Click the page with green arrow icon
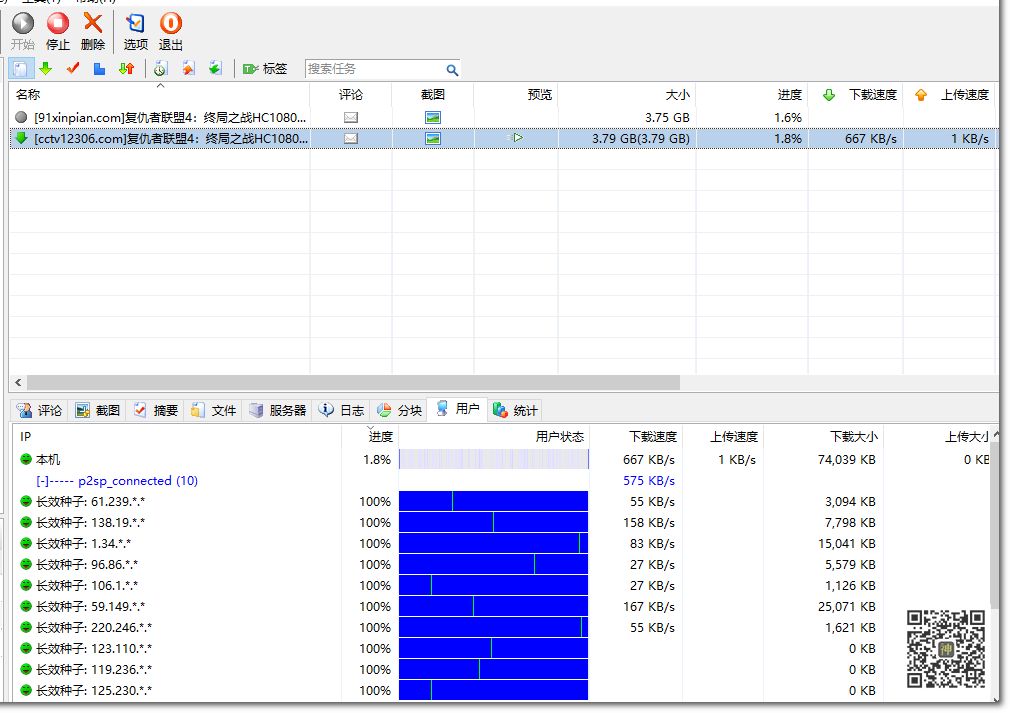 point(215,68)
